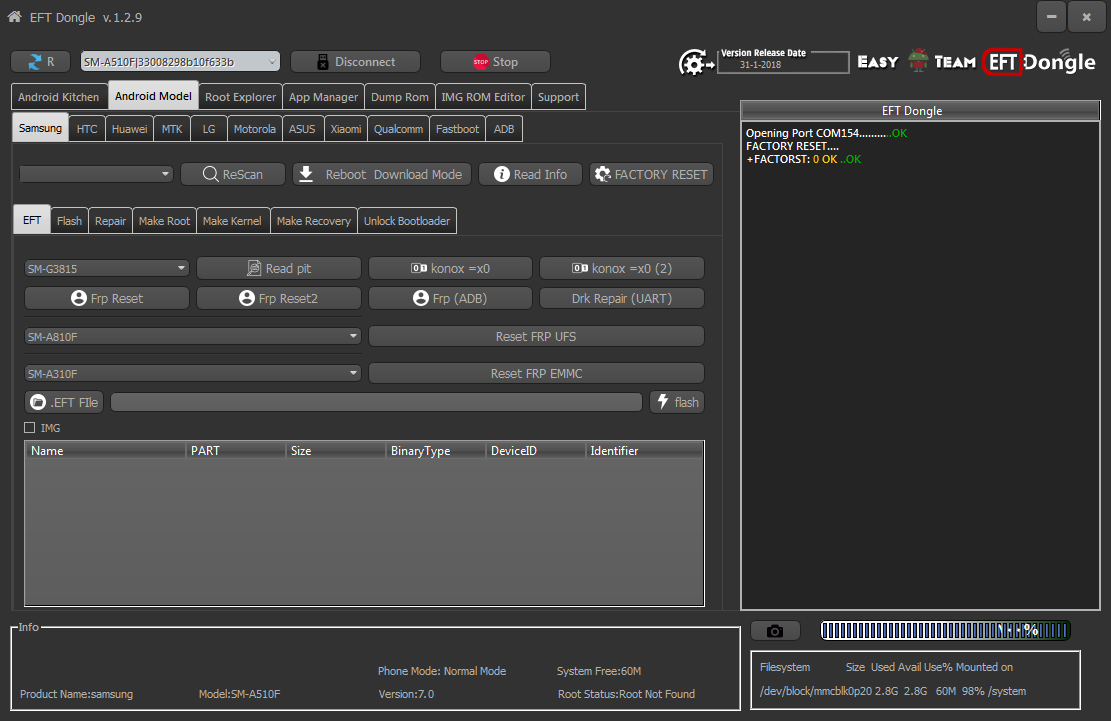The height and width of the screenshot is (721, 1111).
Task: Click the DeviceID column header
Action: click(x=535, y=450)
